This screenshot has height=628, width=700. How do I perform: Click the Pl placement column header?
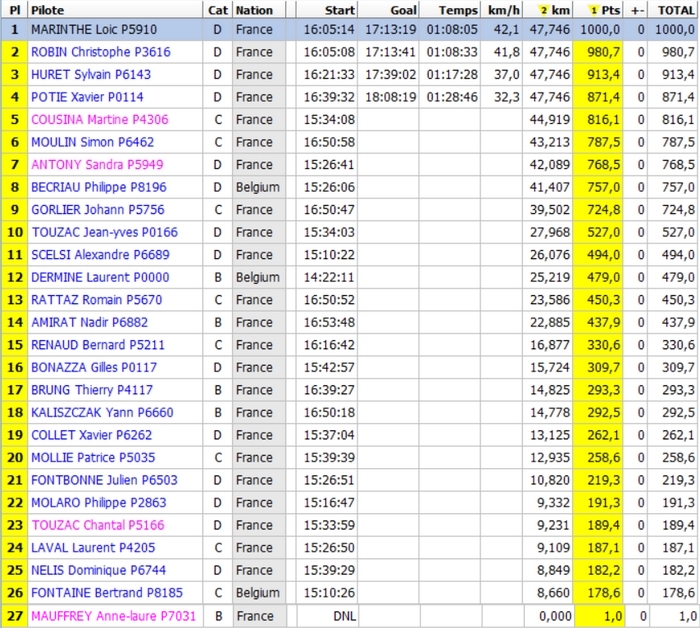pos(14,10)
